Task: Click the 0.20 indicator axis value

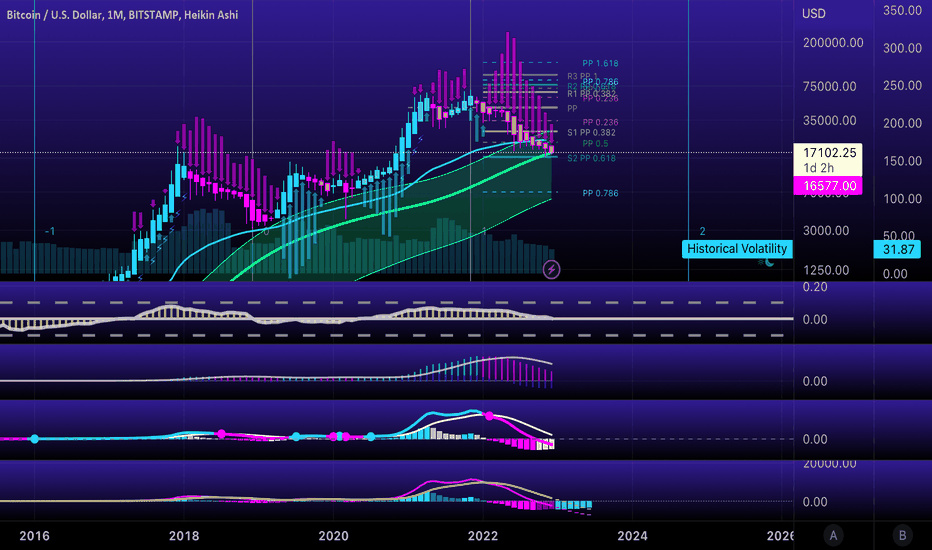Action: (815, 287)
